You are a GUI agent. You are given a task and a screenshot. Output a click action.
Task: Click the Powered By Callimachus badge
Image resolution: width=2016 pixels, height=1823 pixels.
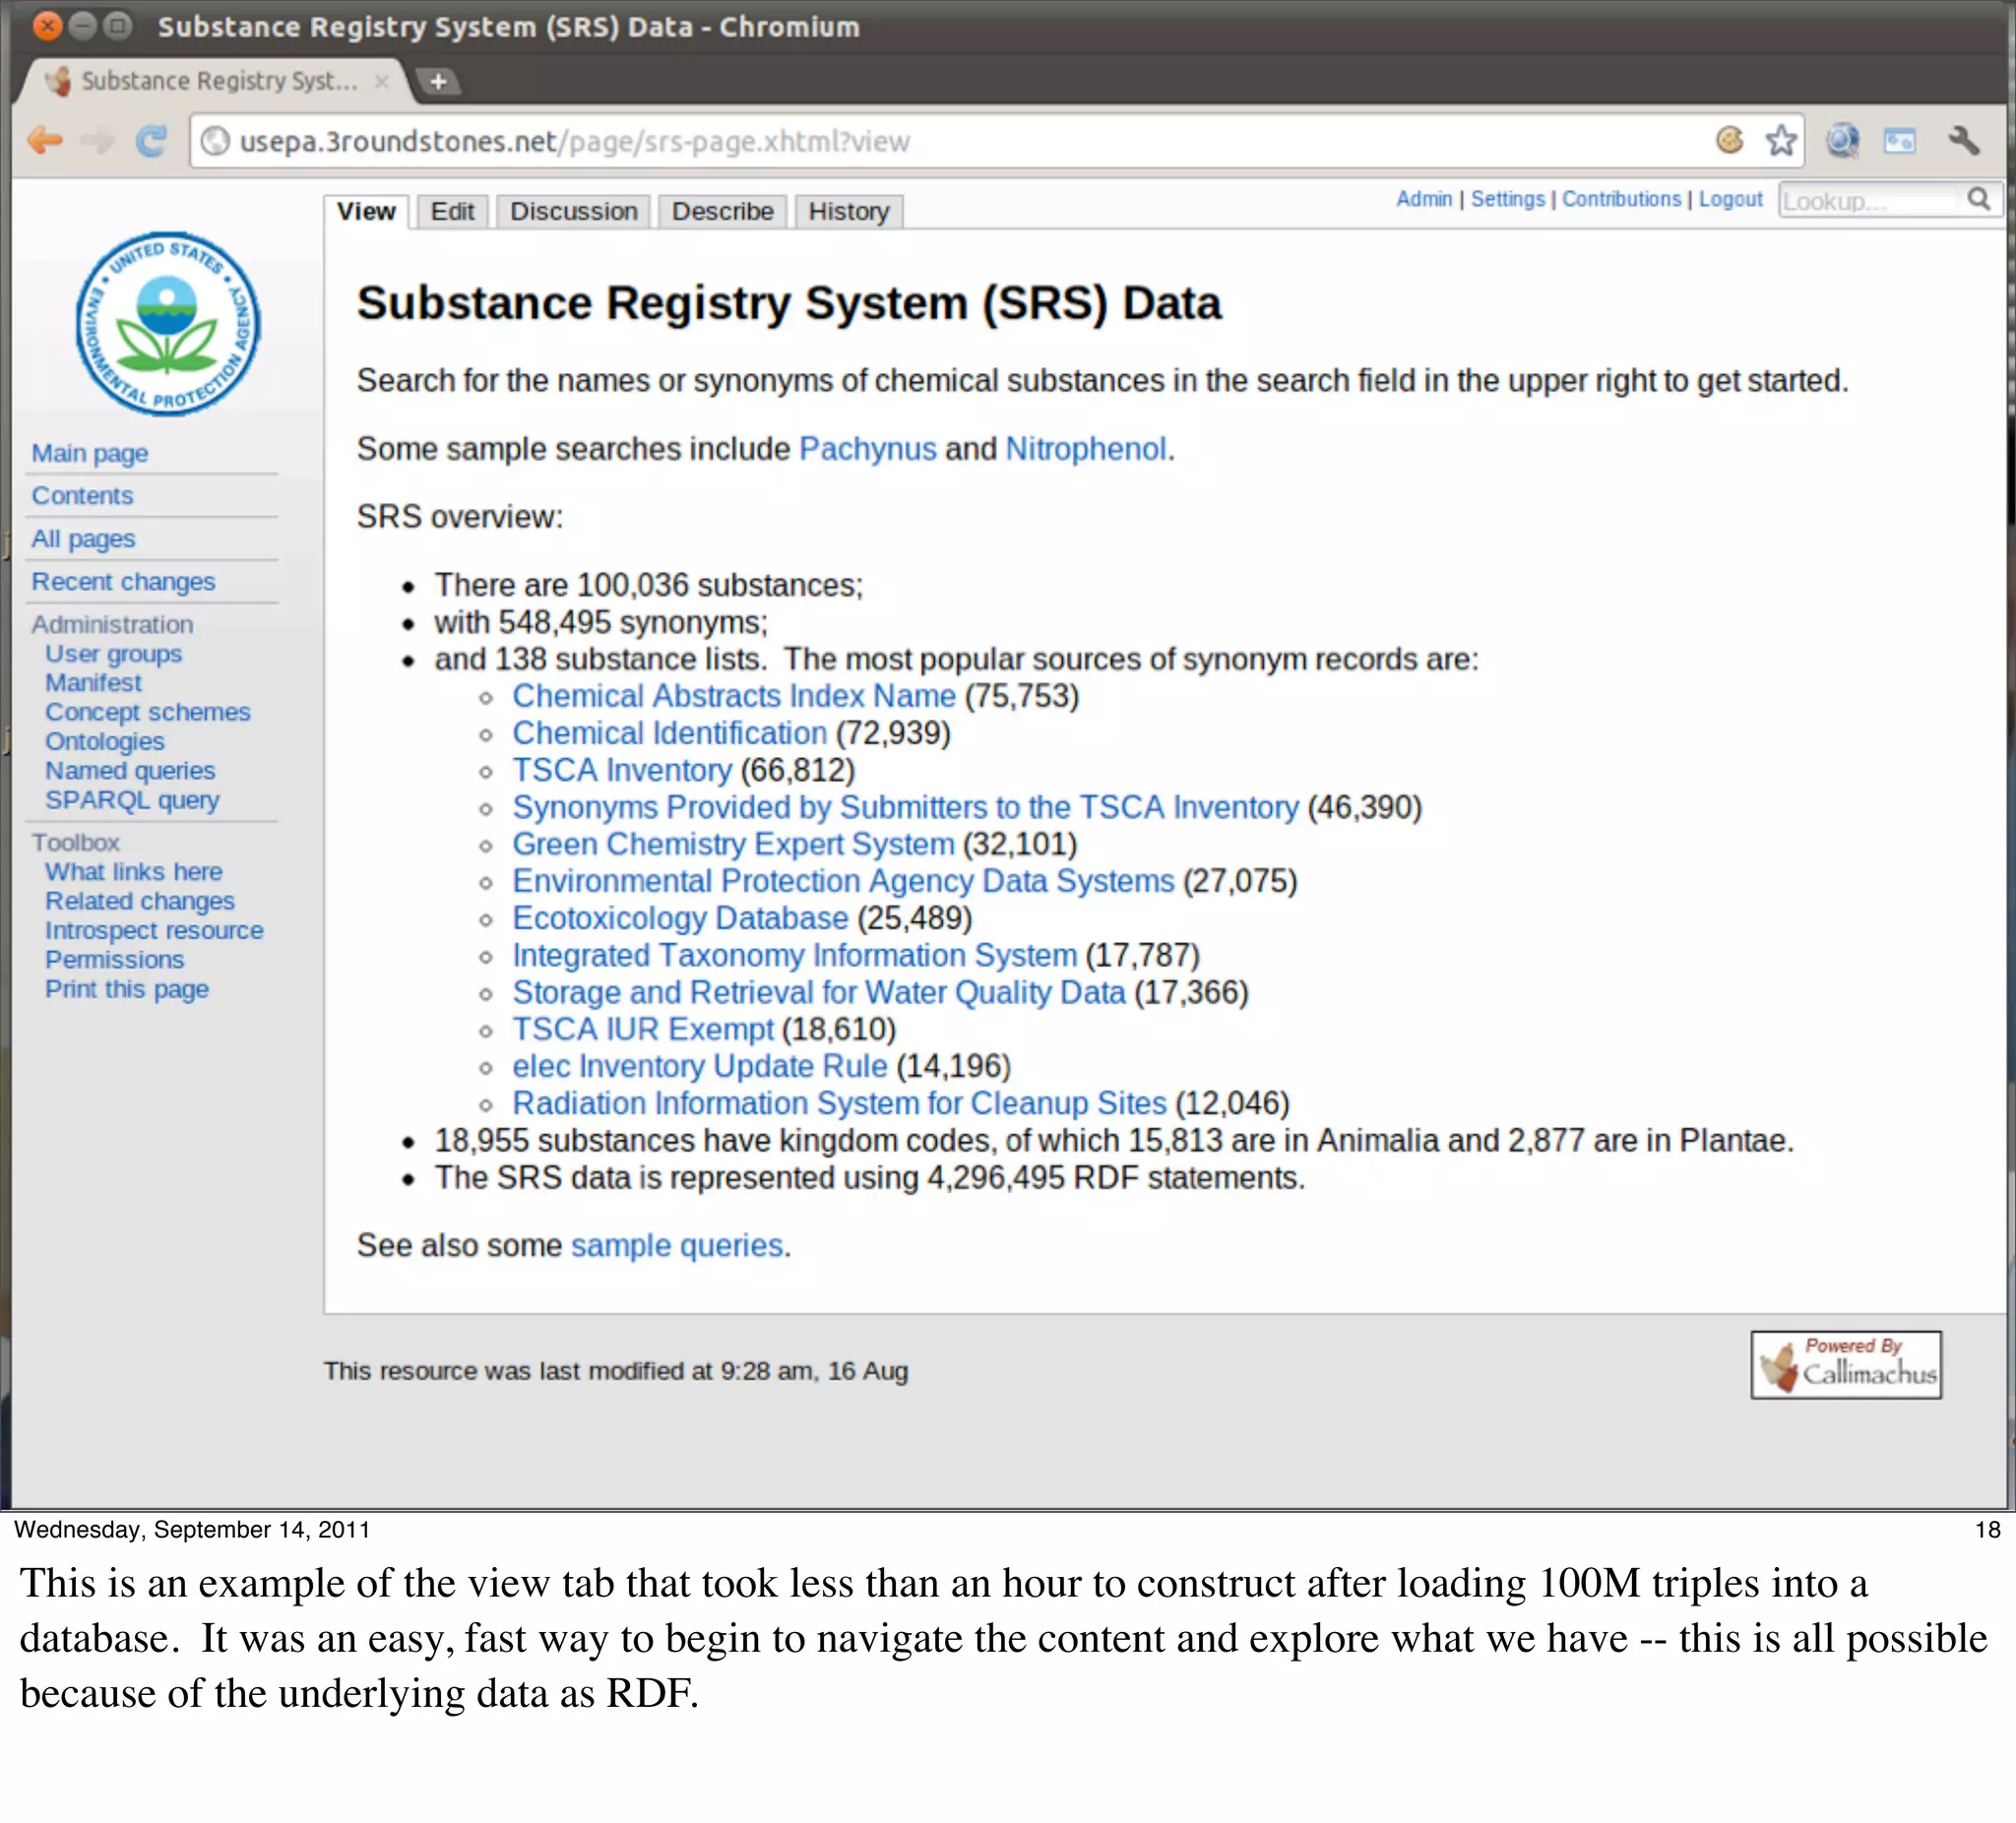[1845, 1364]
